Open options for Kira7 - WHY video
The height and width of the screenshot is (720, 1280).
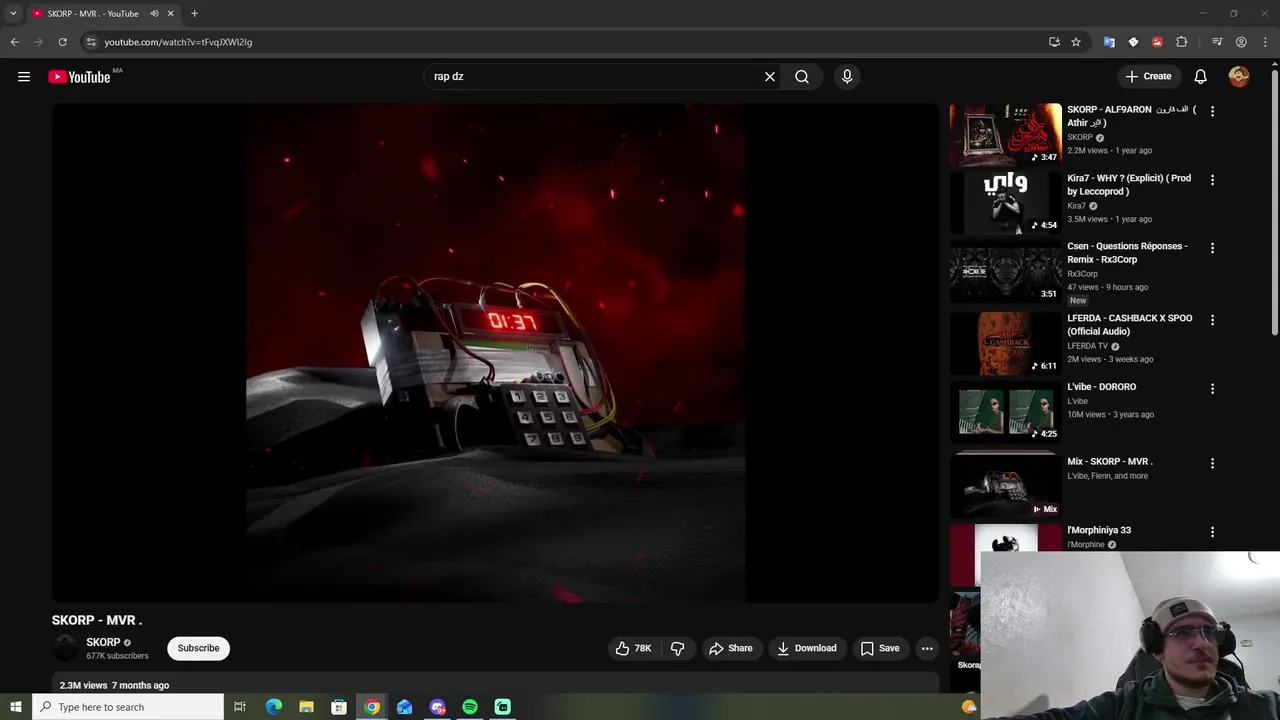1212,180
